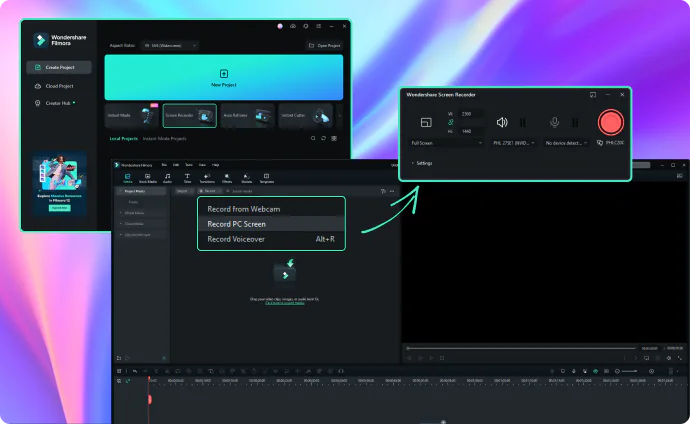
Task: Click the import media folder icon in drop area
Action: point(285,271)
